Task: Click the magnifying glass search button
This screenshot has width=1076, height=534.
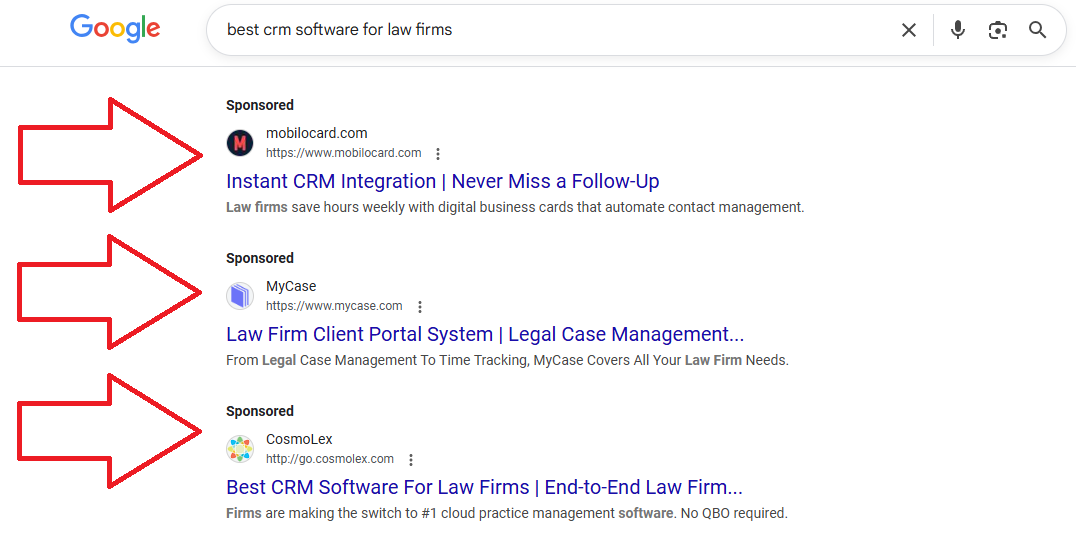Action: pos(1038,30)
